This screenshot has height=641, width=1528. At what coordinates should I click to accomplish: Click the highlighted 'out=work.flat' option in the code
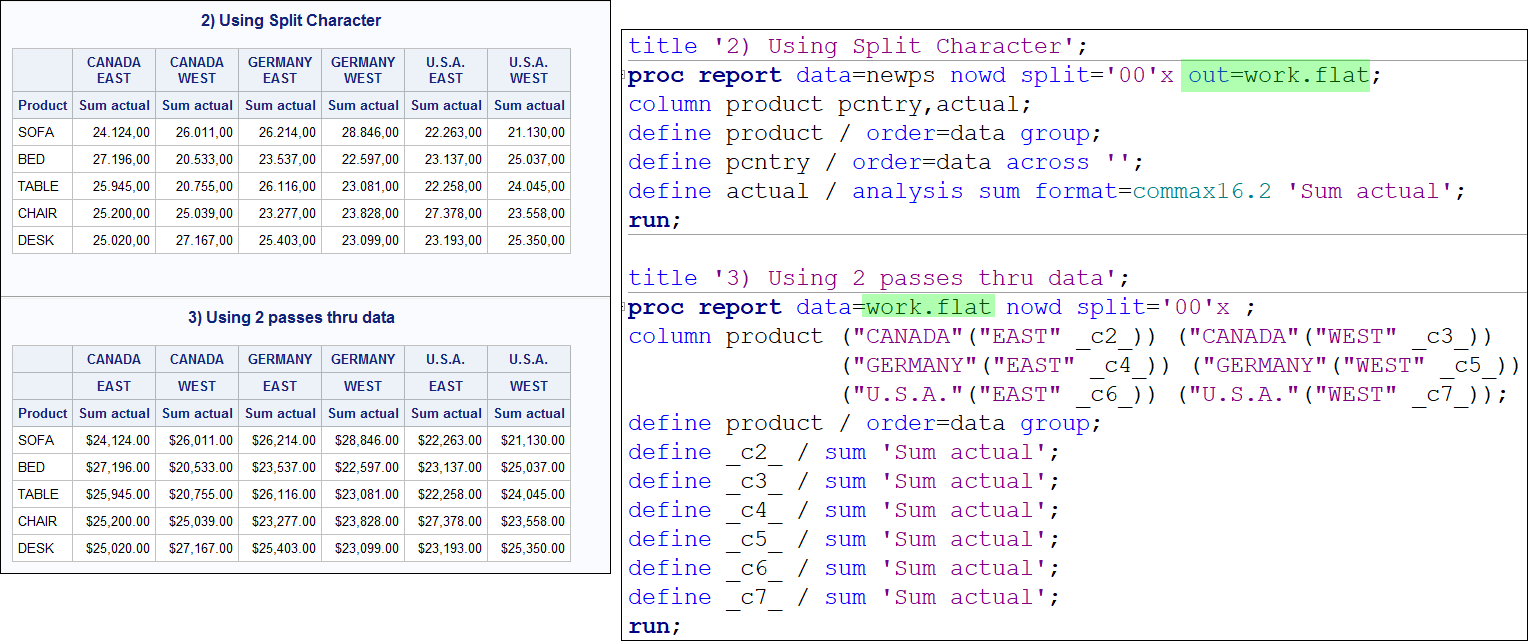(1275, 76)
